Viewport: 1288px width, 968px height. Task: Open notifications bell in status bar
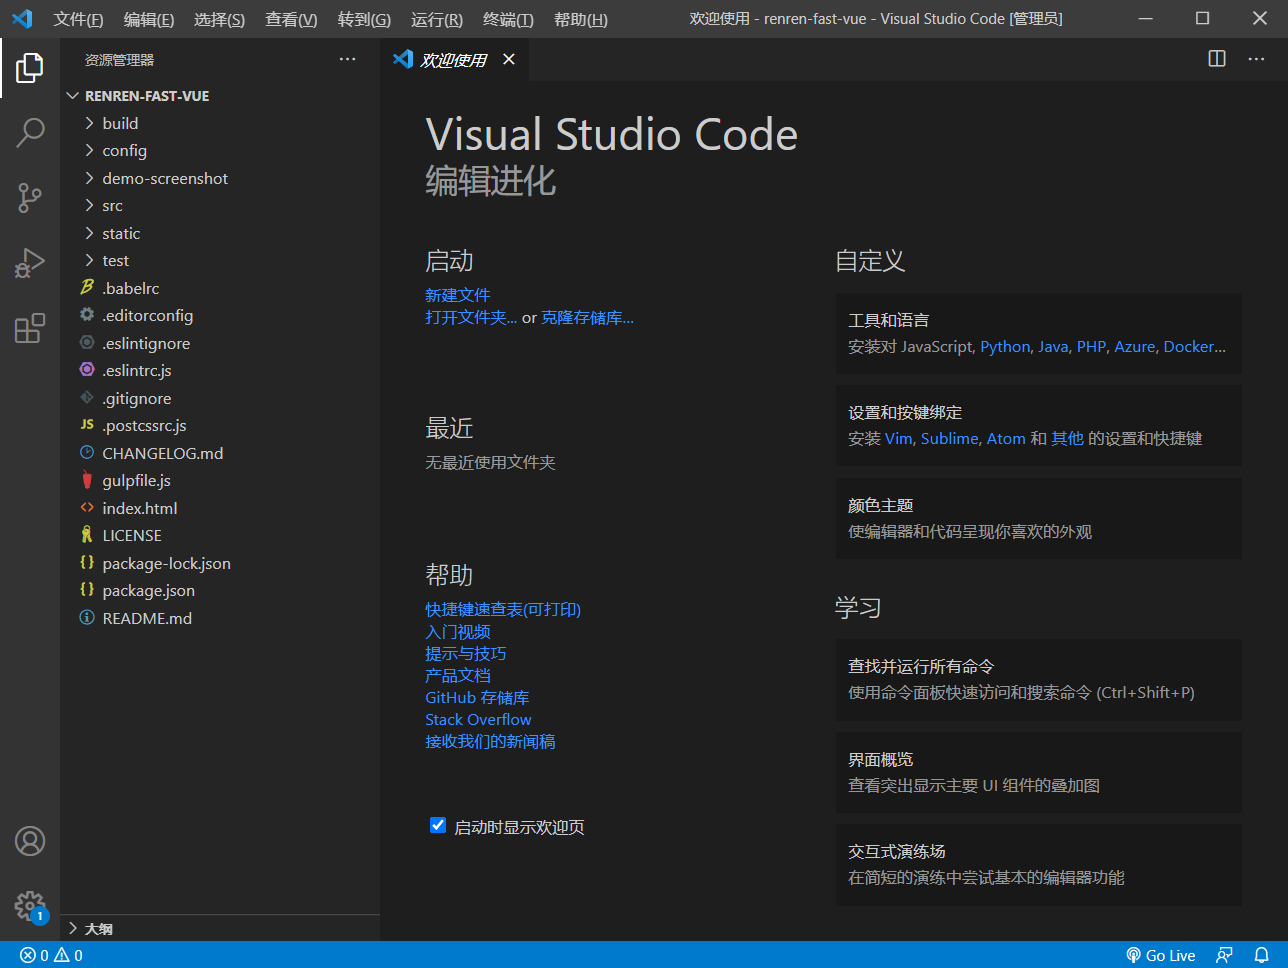(1262, 955)
